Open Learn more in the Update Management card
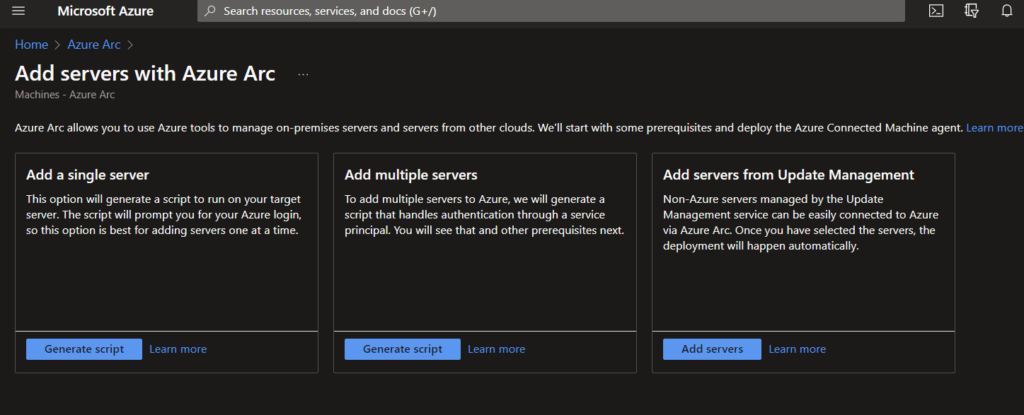The height and width of the screenshot is (415, 1024). tap(797, 349)
